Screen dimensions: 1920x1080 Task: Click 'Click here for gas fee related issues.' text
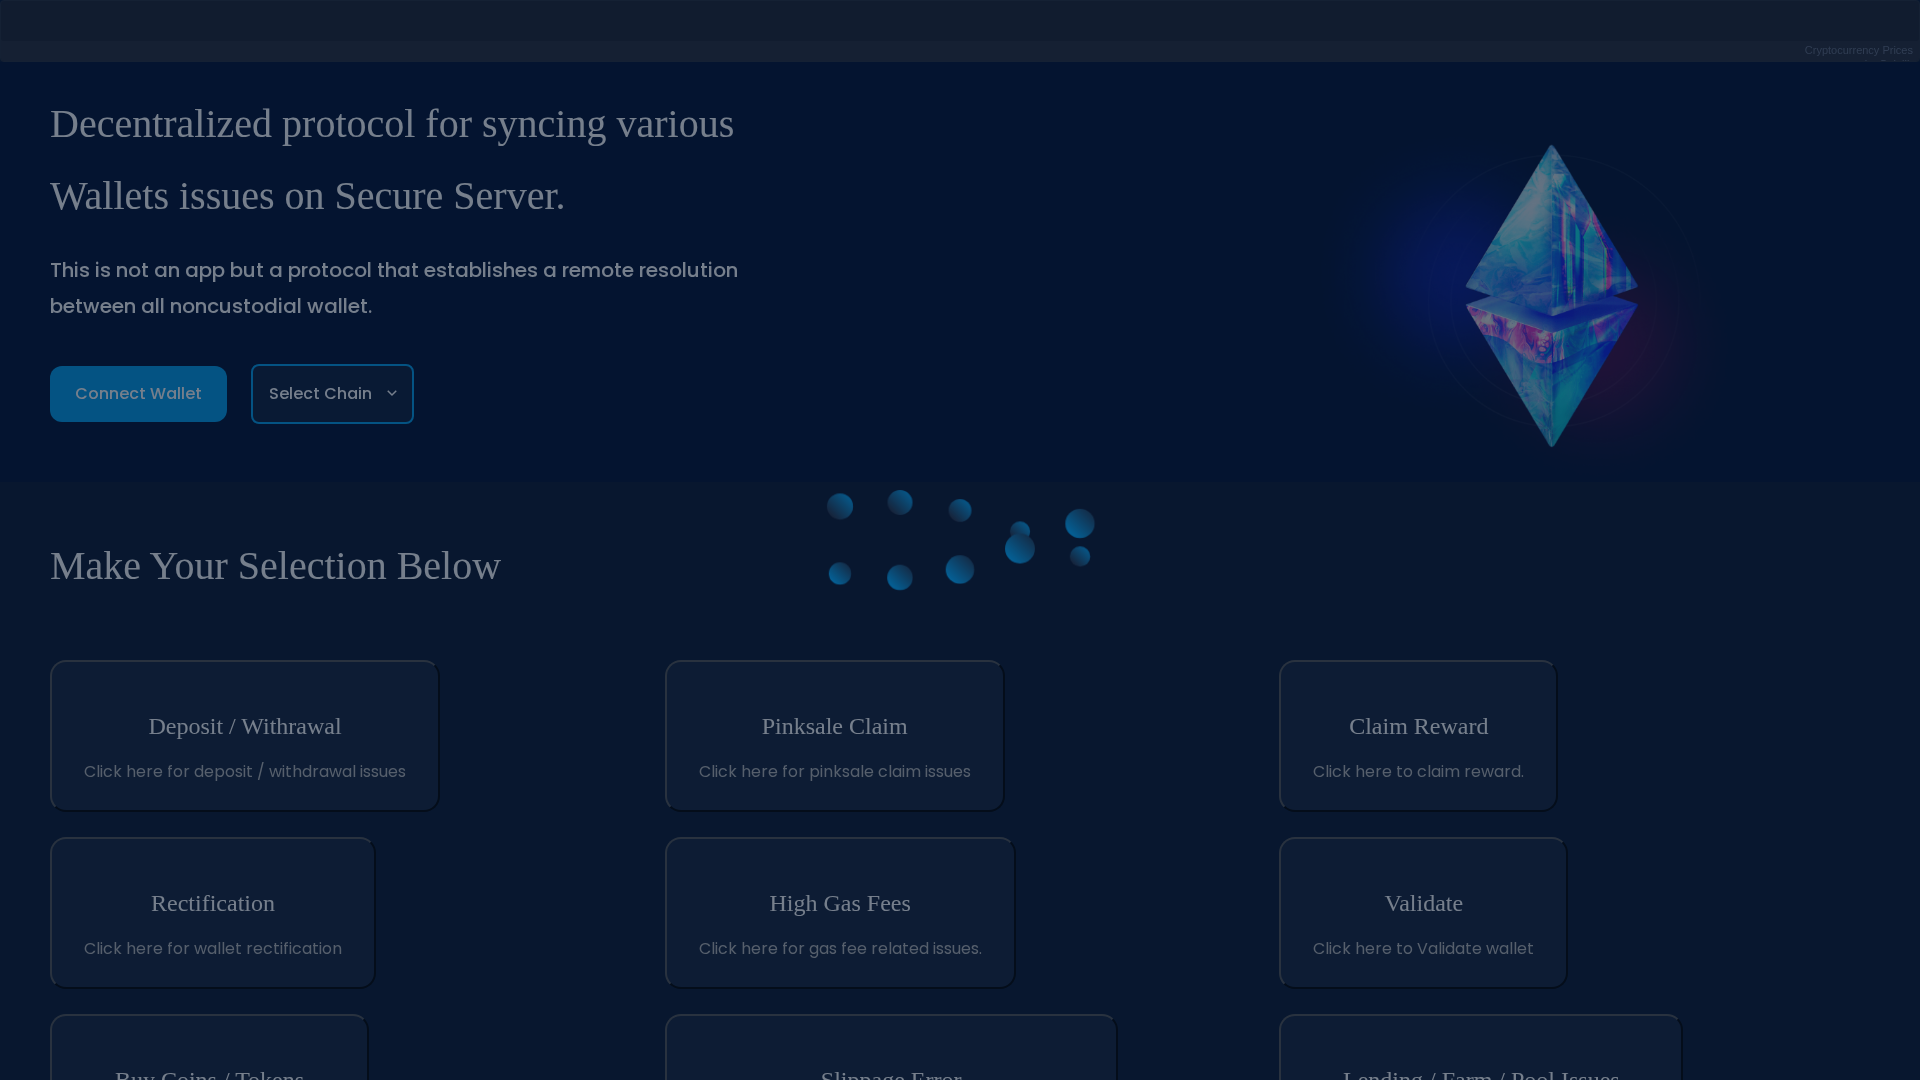pyautogui.click(x=840, y=949)
